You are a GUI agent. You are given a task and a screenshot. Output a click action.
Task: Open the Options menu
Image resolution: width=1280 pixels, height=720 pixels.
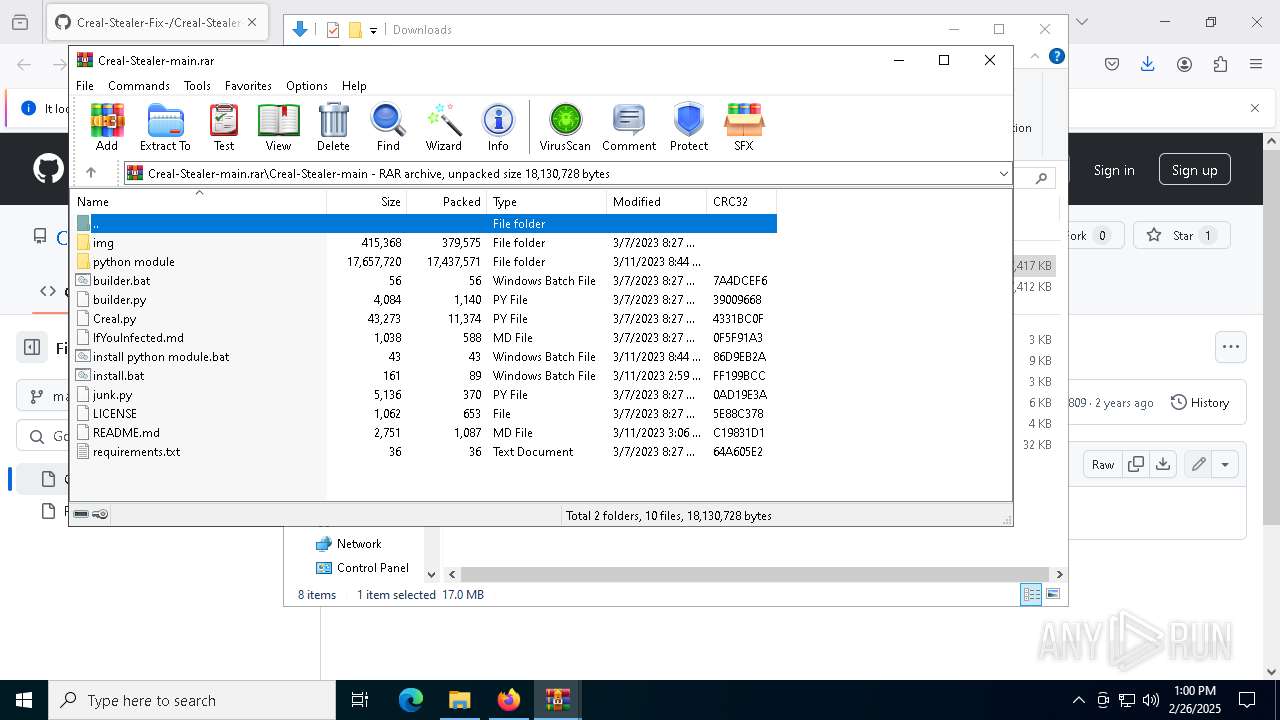tap(307, 86)
